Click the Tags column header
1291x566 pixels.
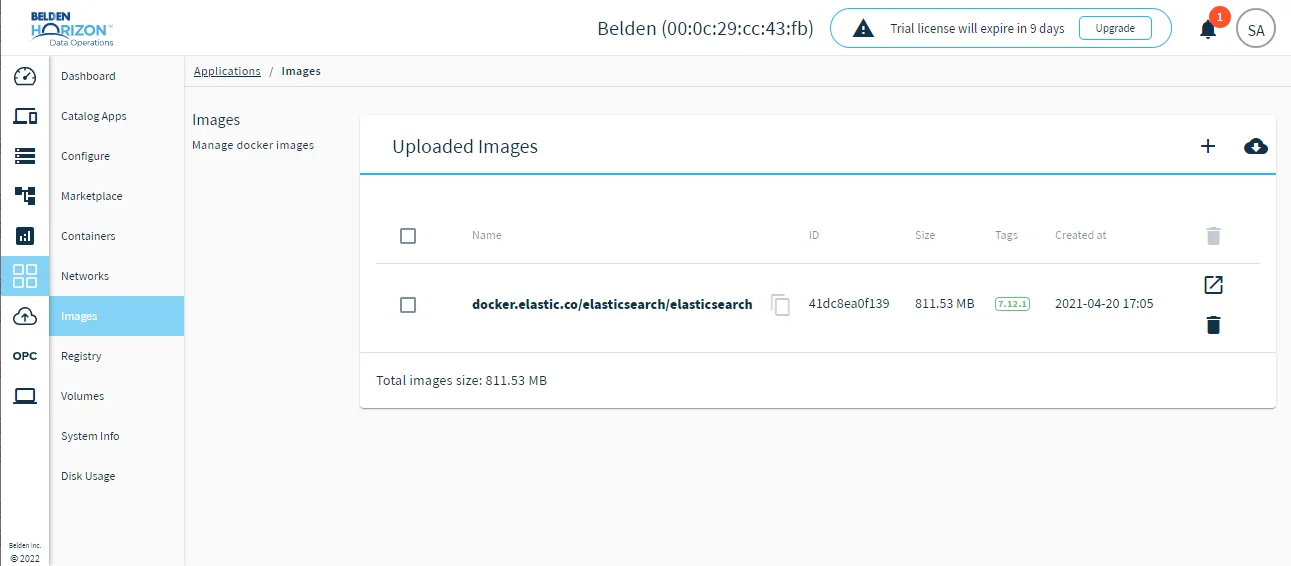tap(1006, 235)
